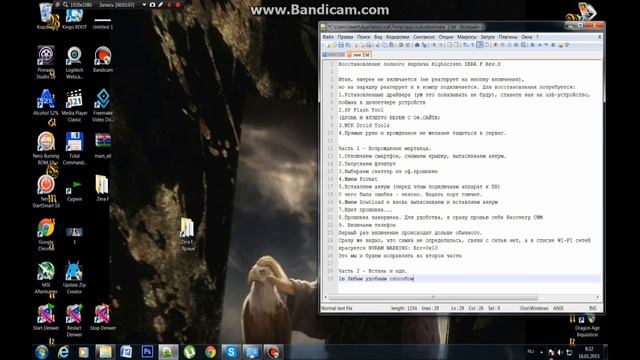
Task: Open the Файл menu in Notepad++
Action: pyautogui.click(x=328, y=37)
